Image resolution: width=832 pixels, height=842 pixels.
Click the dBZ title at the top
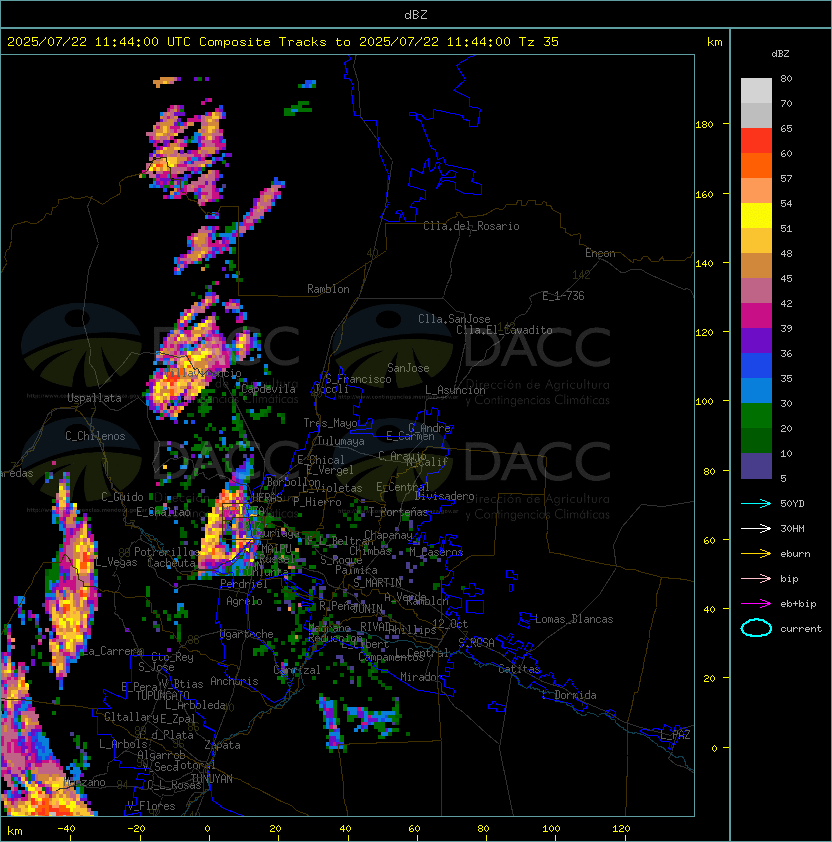click(416, 15)
